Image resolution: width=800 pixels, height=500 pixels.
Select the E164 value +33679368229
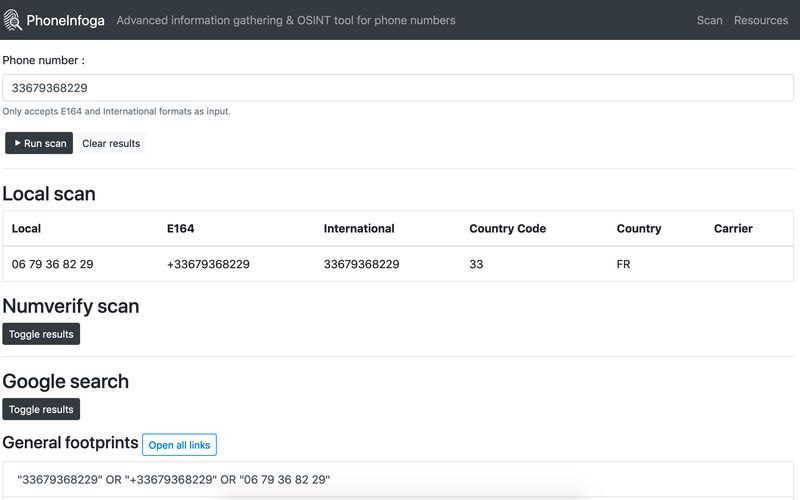(x=208, y=265)
